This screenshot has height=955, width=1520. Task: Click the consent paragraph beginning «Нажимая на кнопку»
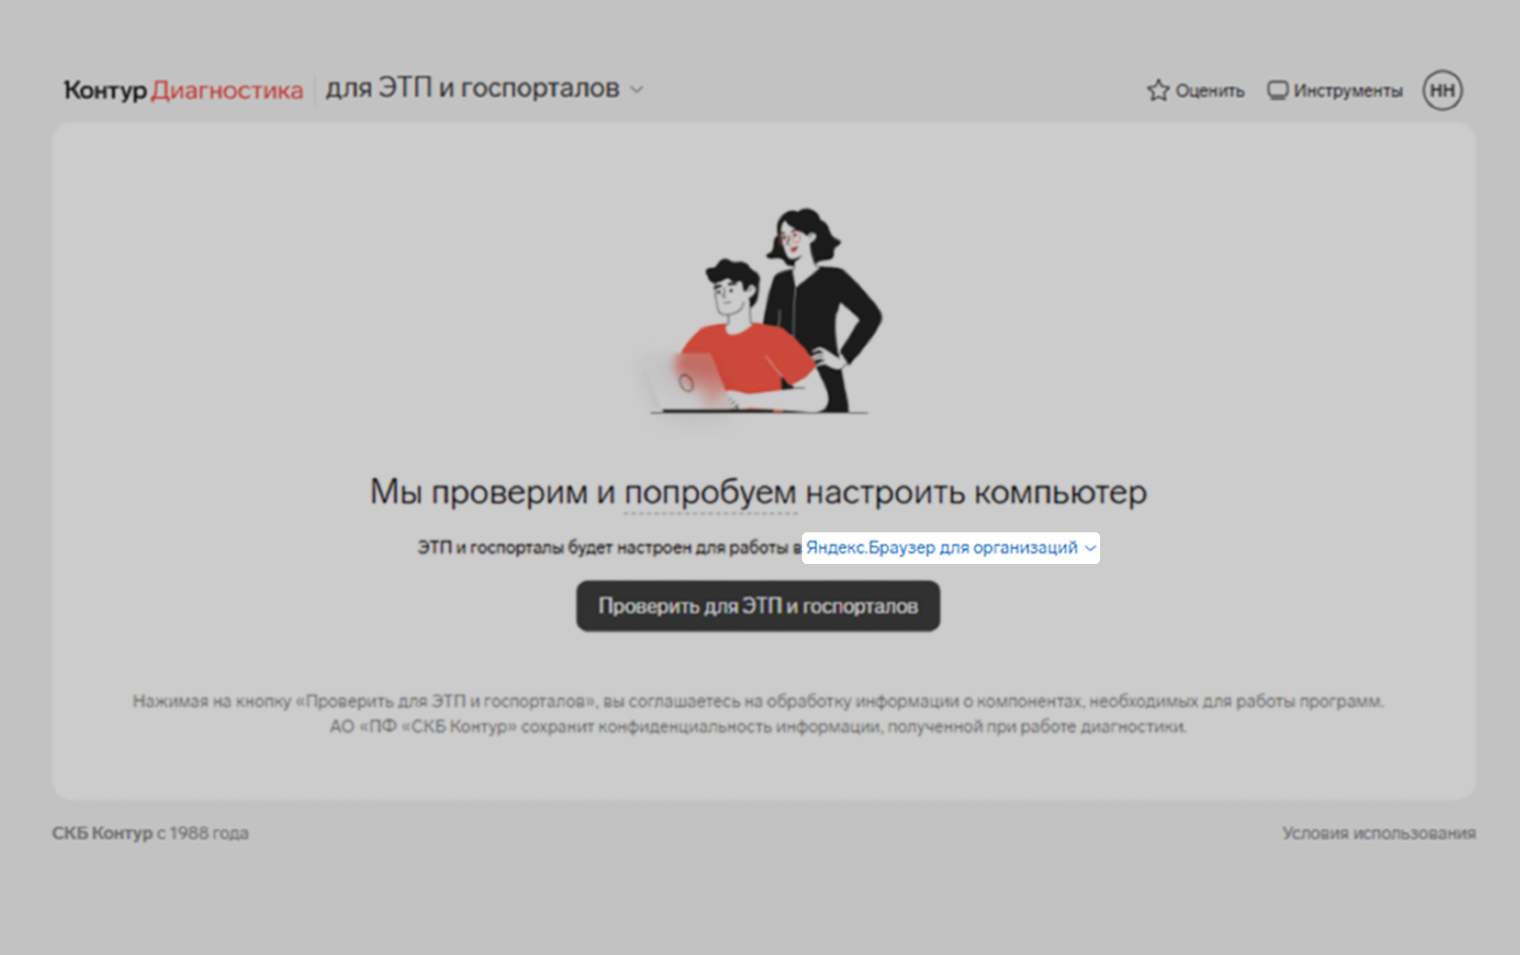click(x=758, y=714)
